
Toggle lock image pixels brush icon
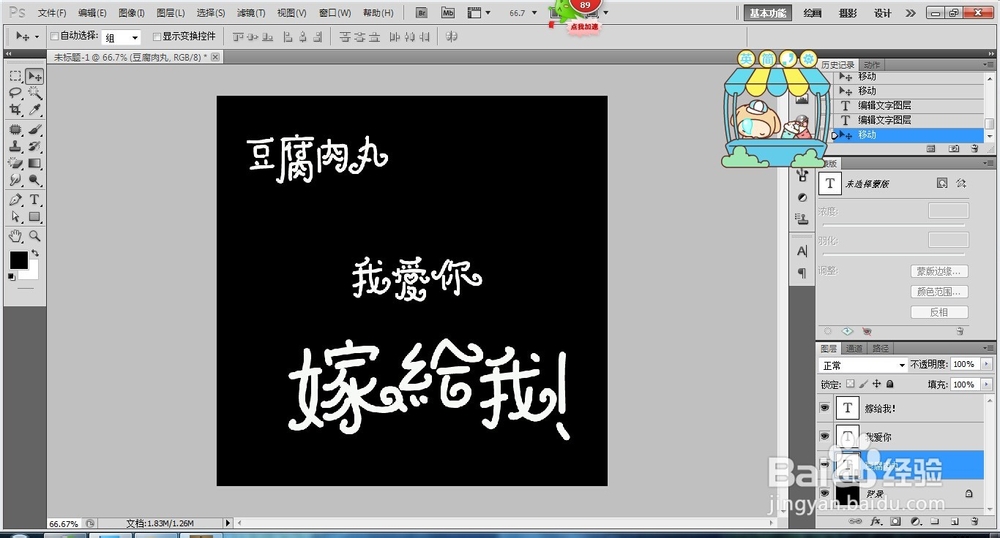point(864,384)
